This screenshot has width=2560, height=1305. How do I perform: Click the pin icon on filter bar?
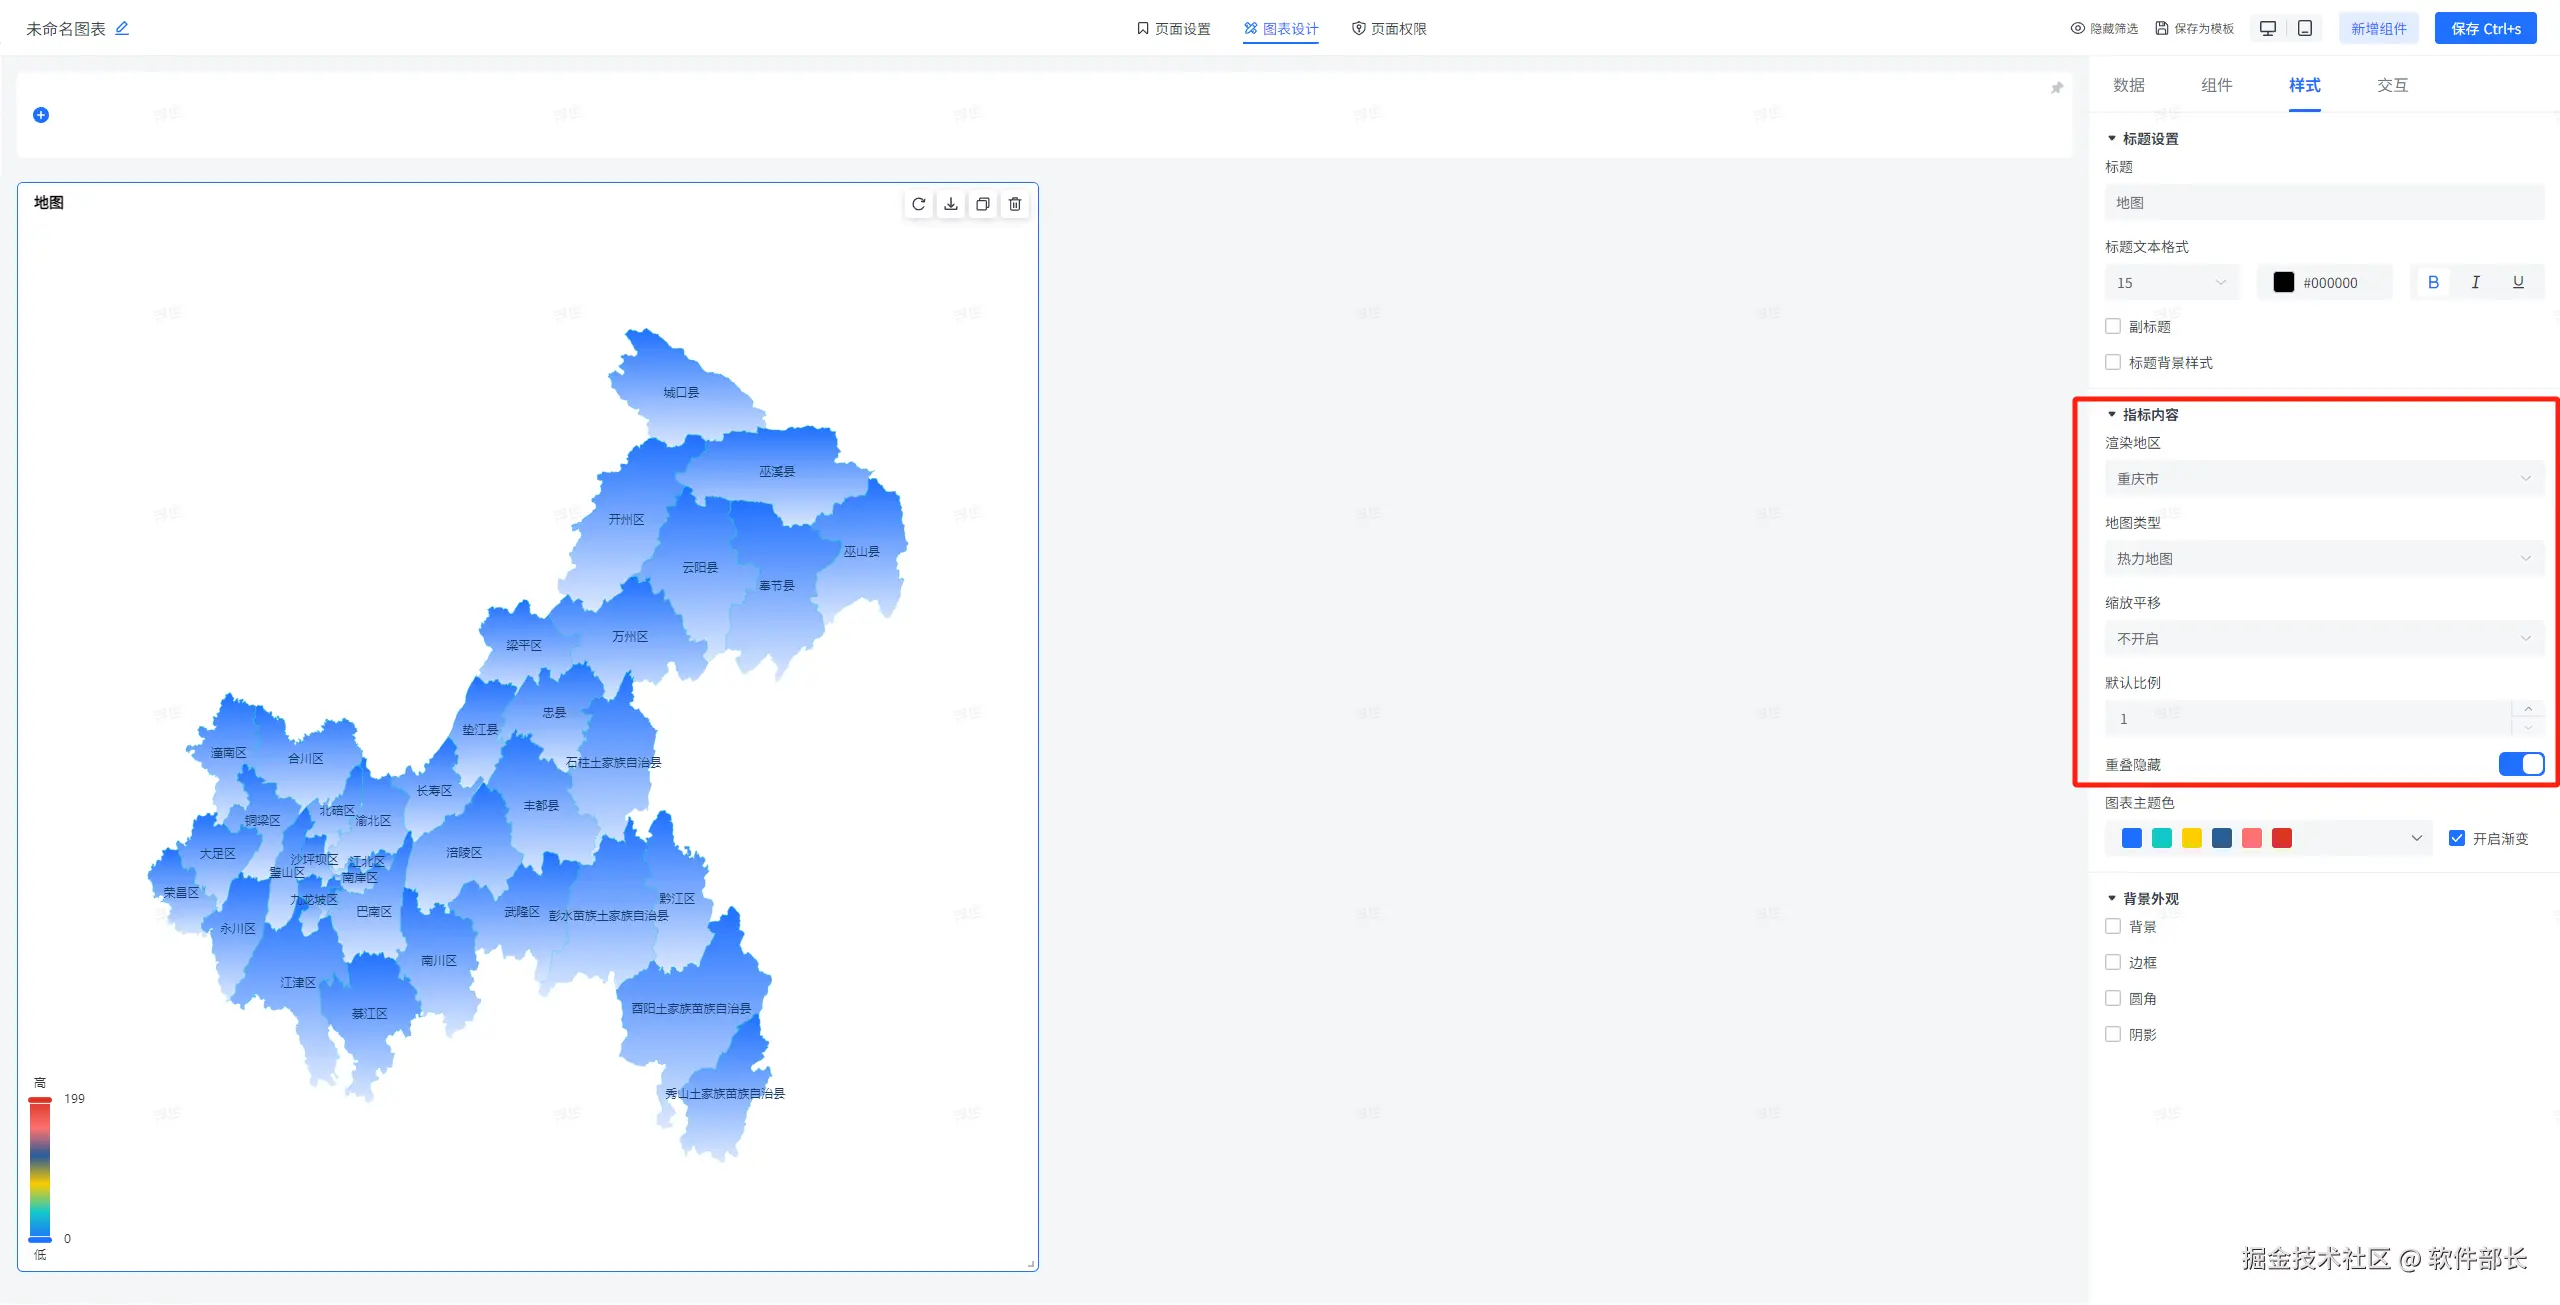pos(2057,88)
